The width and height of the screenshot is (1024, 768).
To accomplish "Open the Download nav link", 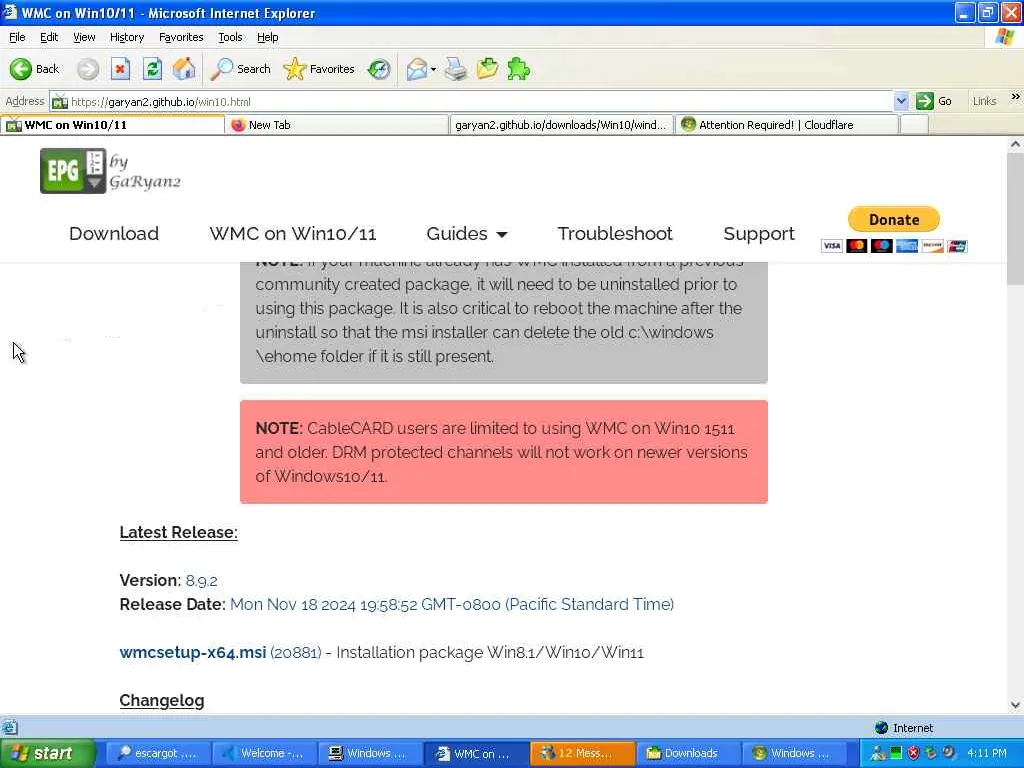I will pos(114,234).
